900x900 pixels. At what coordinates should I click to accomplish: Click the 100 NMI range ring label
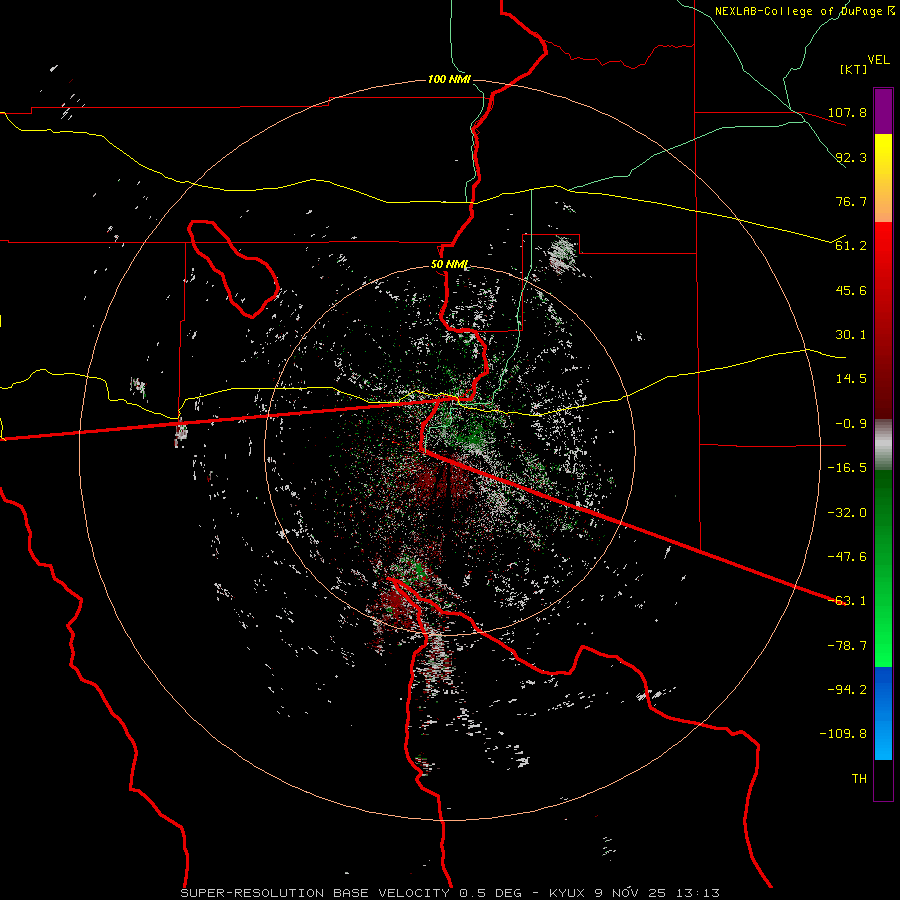click(449, 79)
